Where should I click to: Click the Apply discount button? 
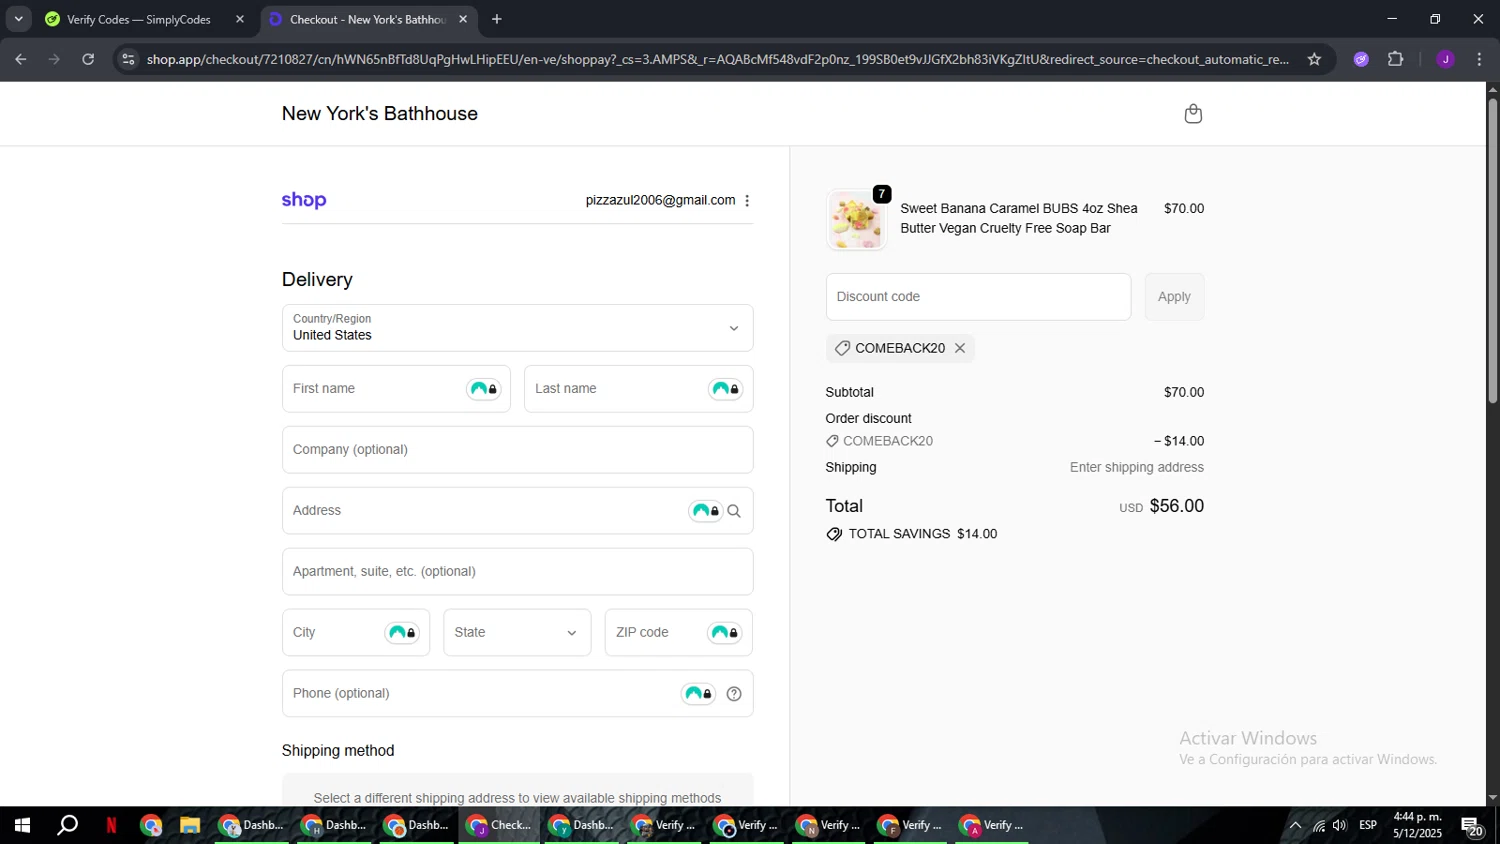1174,297
